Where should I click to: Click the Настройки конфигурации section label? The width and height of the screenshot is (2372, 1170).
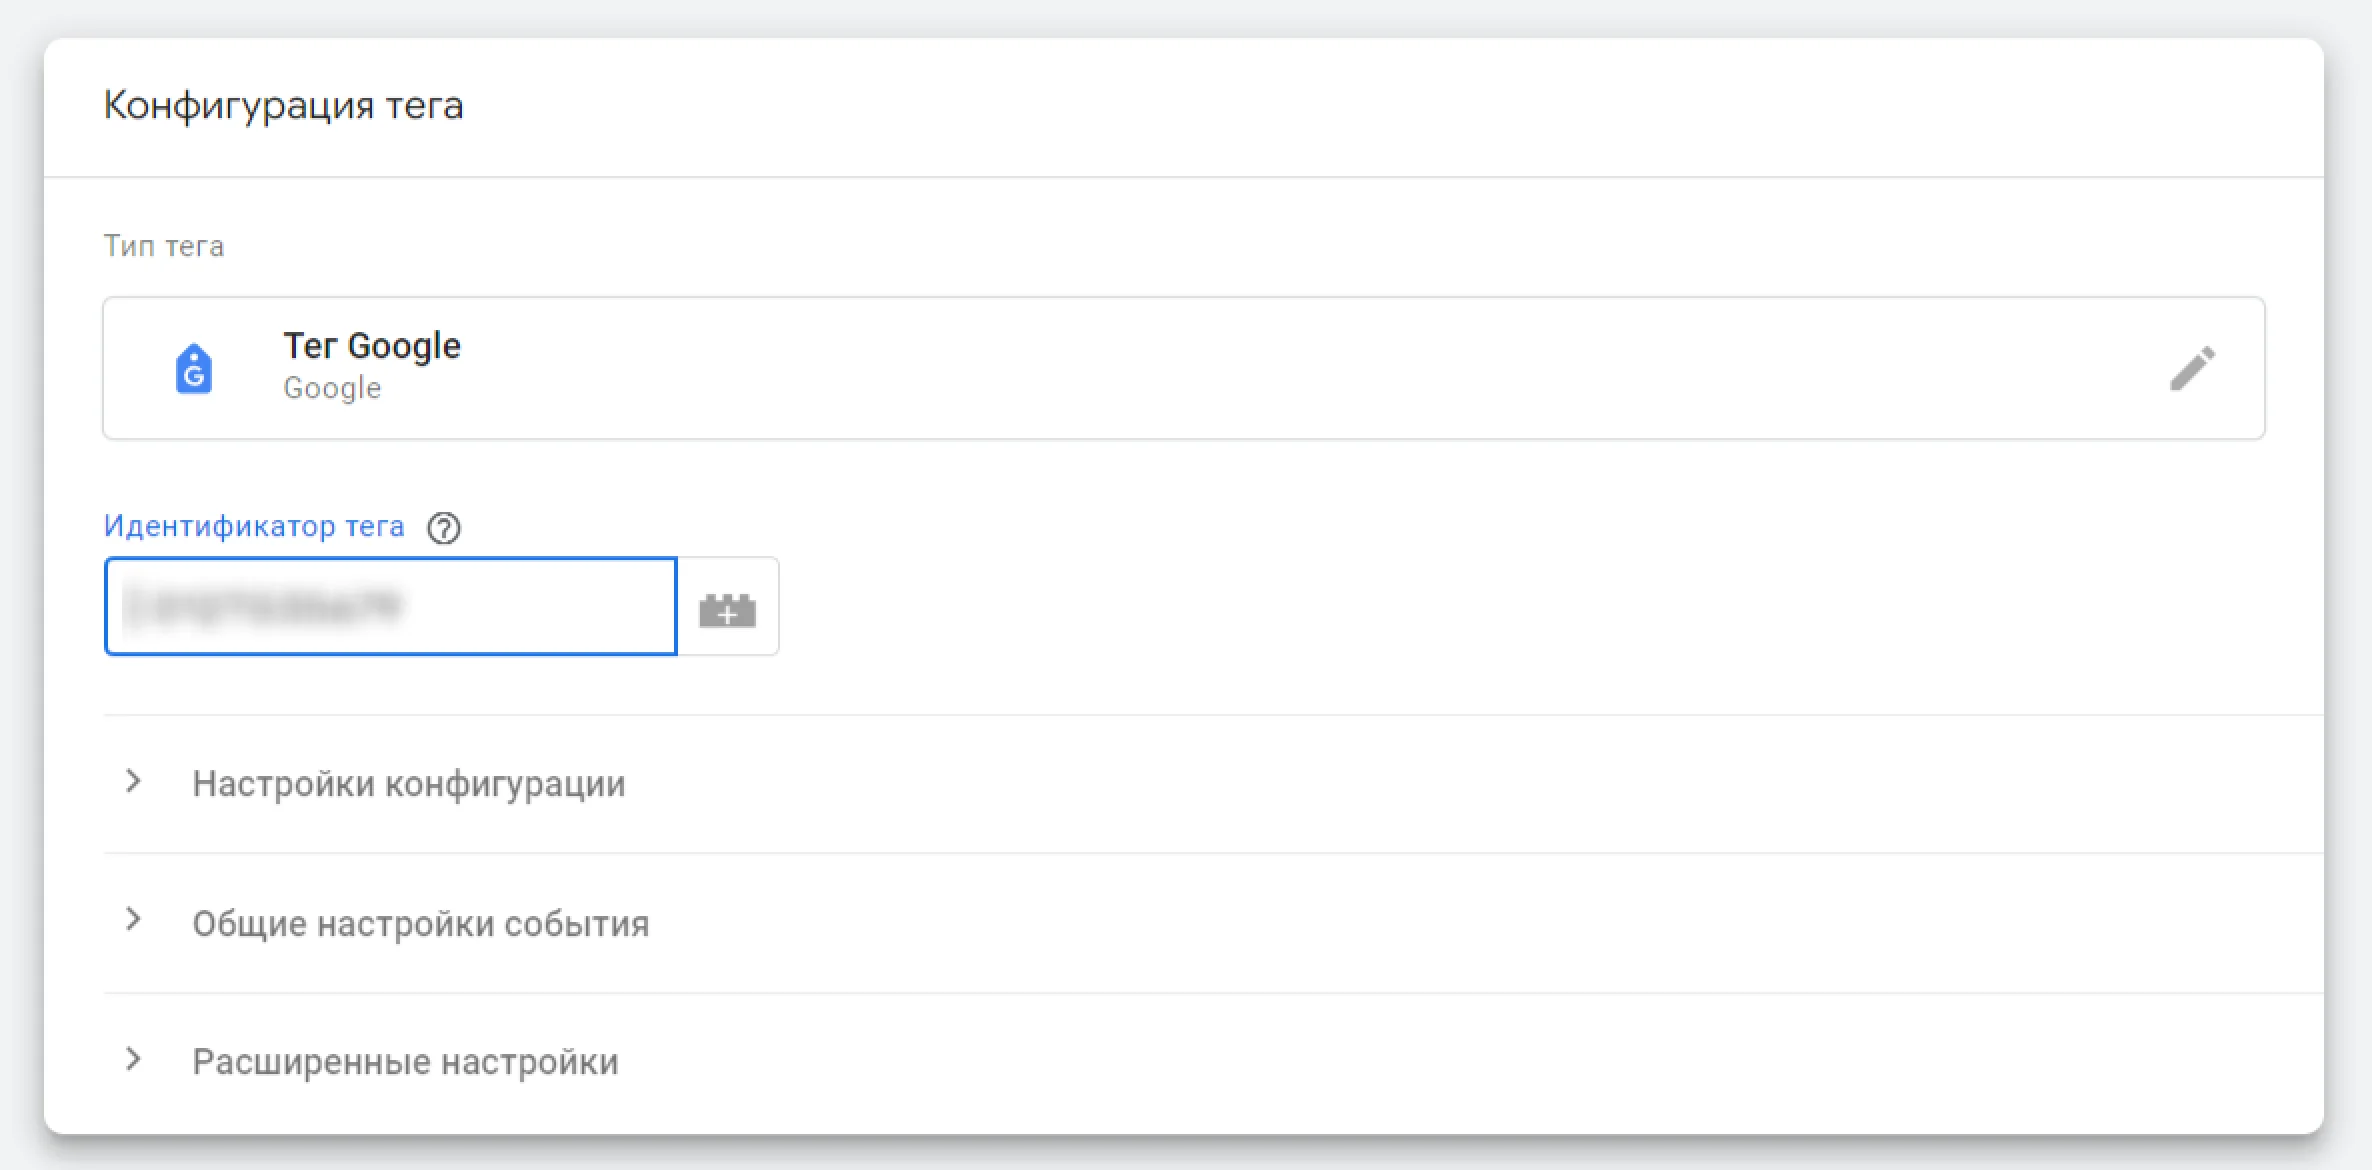(x=409, y=784)
